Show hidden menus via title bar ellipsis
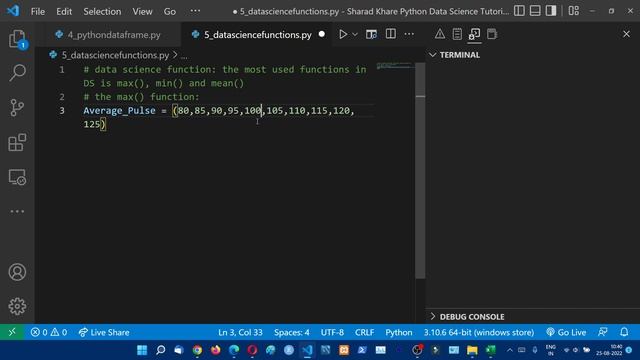 click(x=195, y=11)
